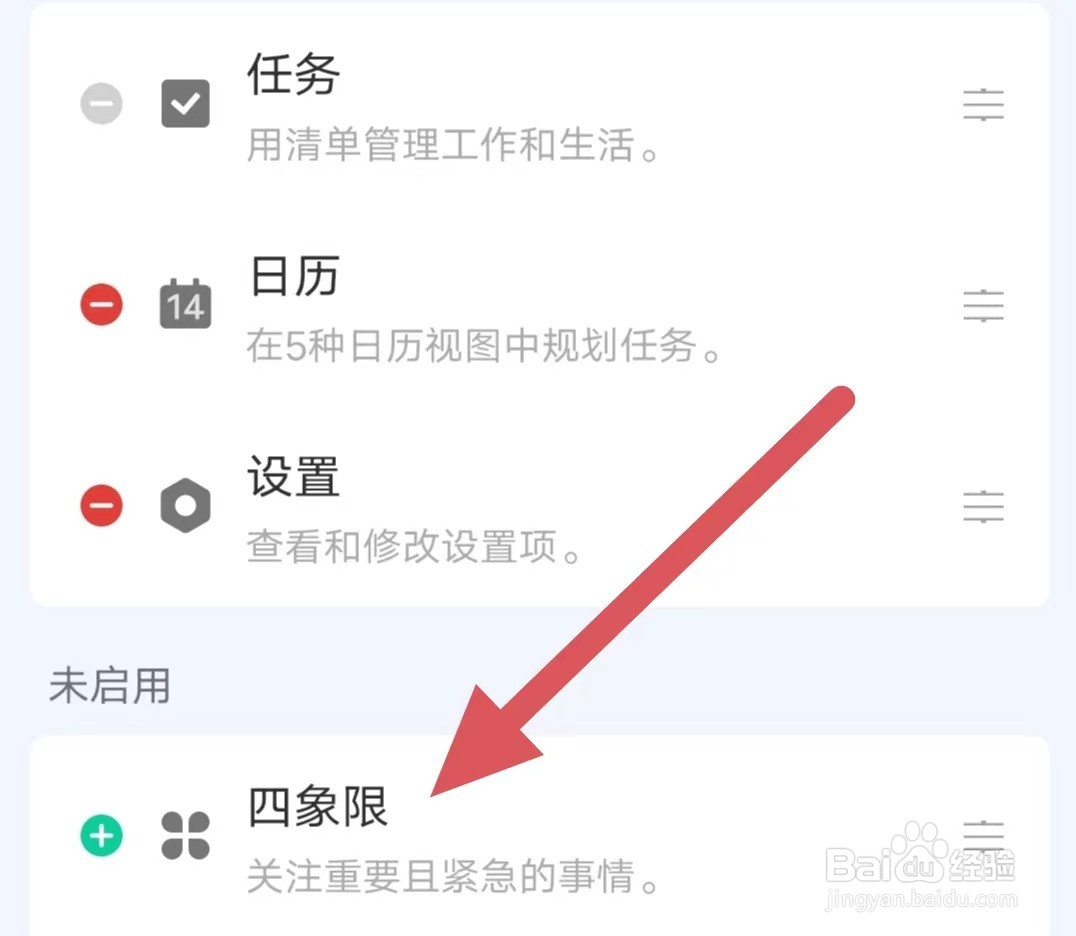This screenshot has height=936, width=1076.
Task: Select the 任务 title text
Action: pos(294,73)
